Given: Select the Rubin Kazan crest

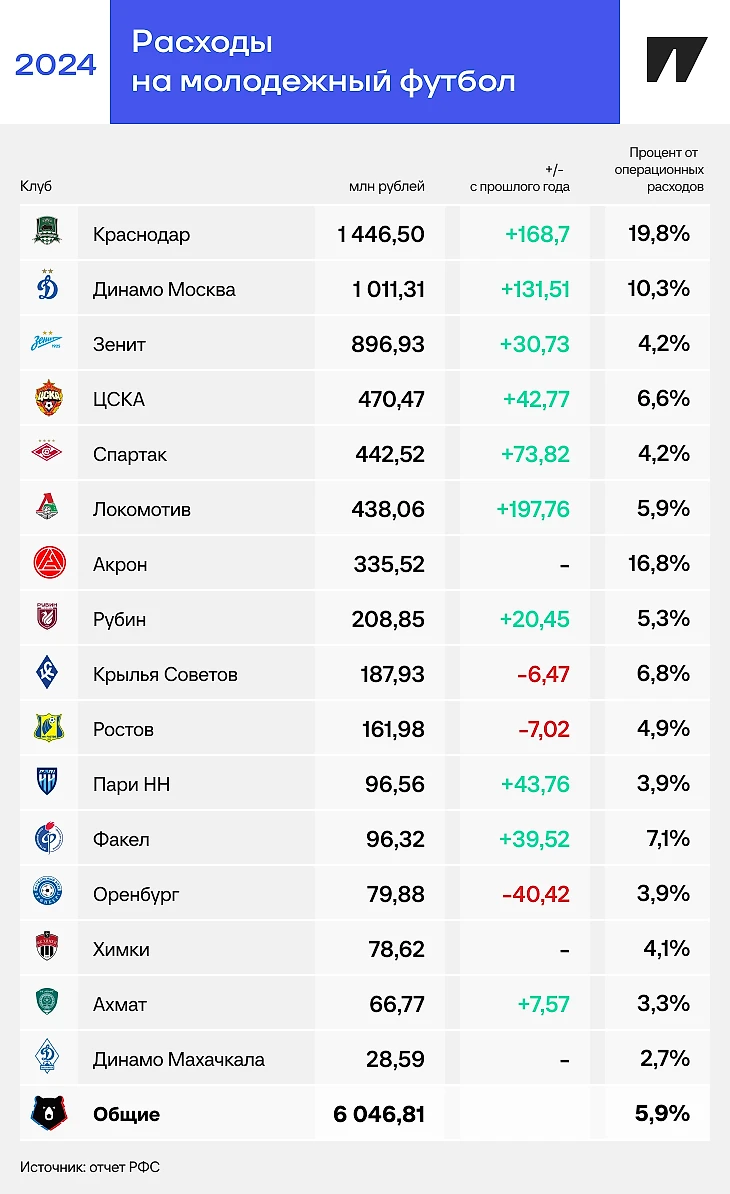Looking at the screenshot, I should pos(47,616).
